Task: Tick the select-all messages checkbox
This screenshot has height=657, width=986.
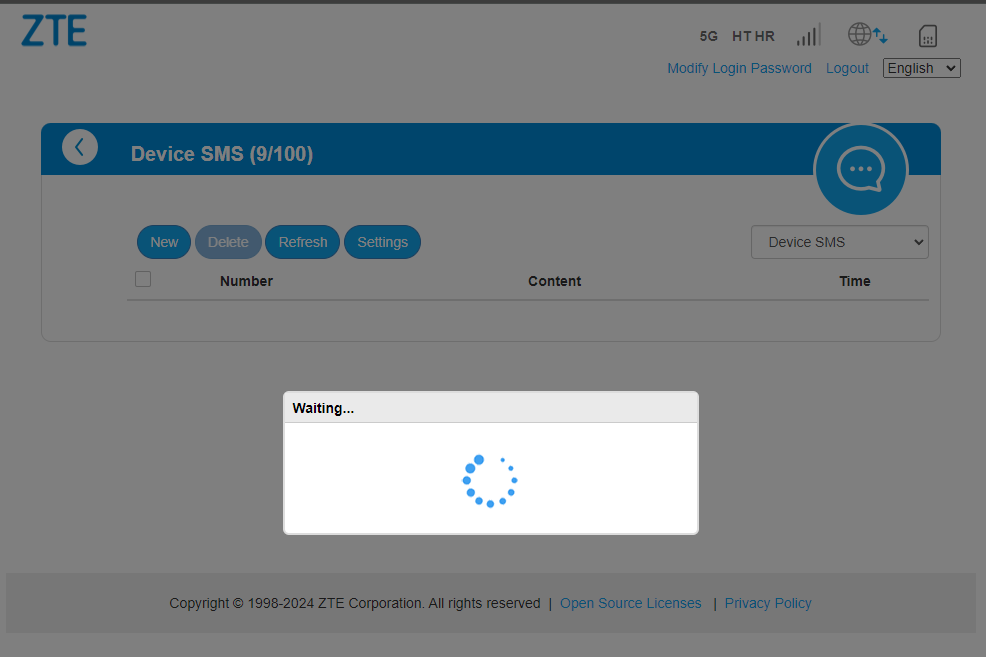Action: [x=143, y=279]
